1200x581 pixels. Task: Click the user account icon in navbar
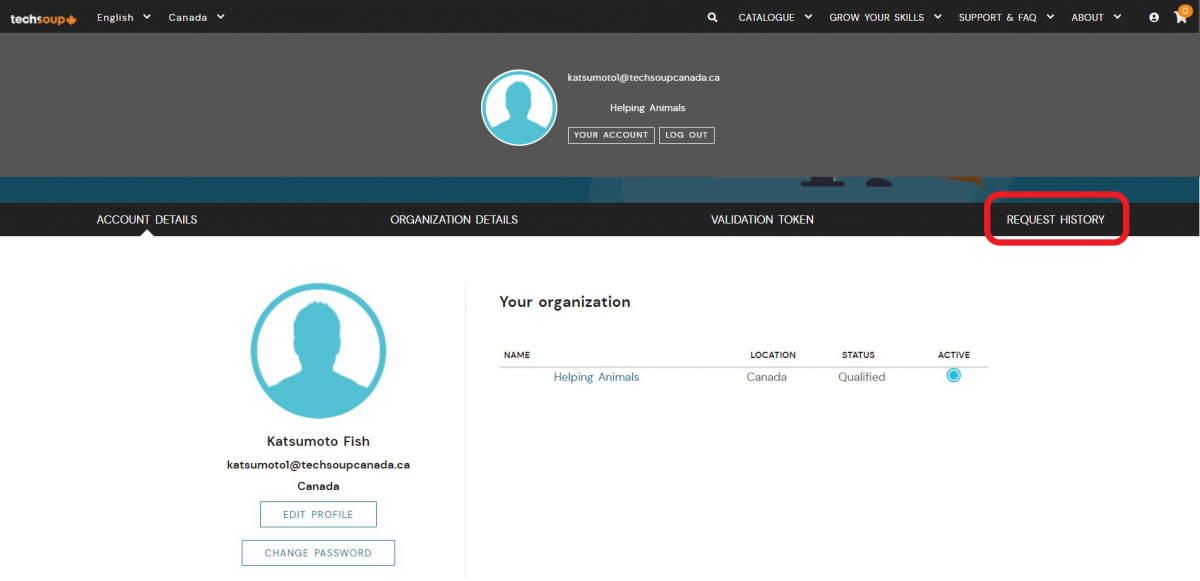click(x=1154, y=18)
